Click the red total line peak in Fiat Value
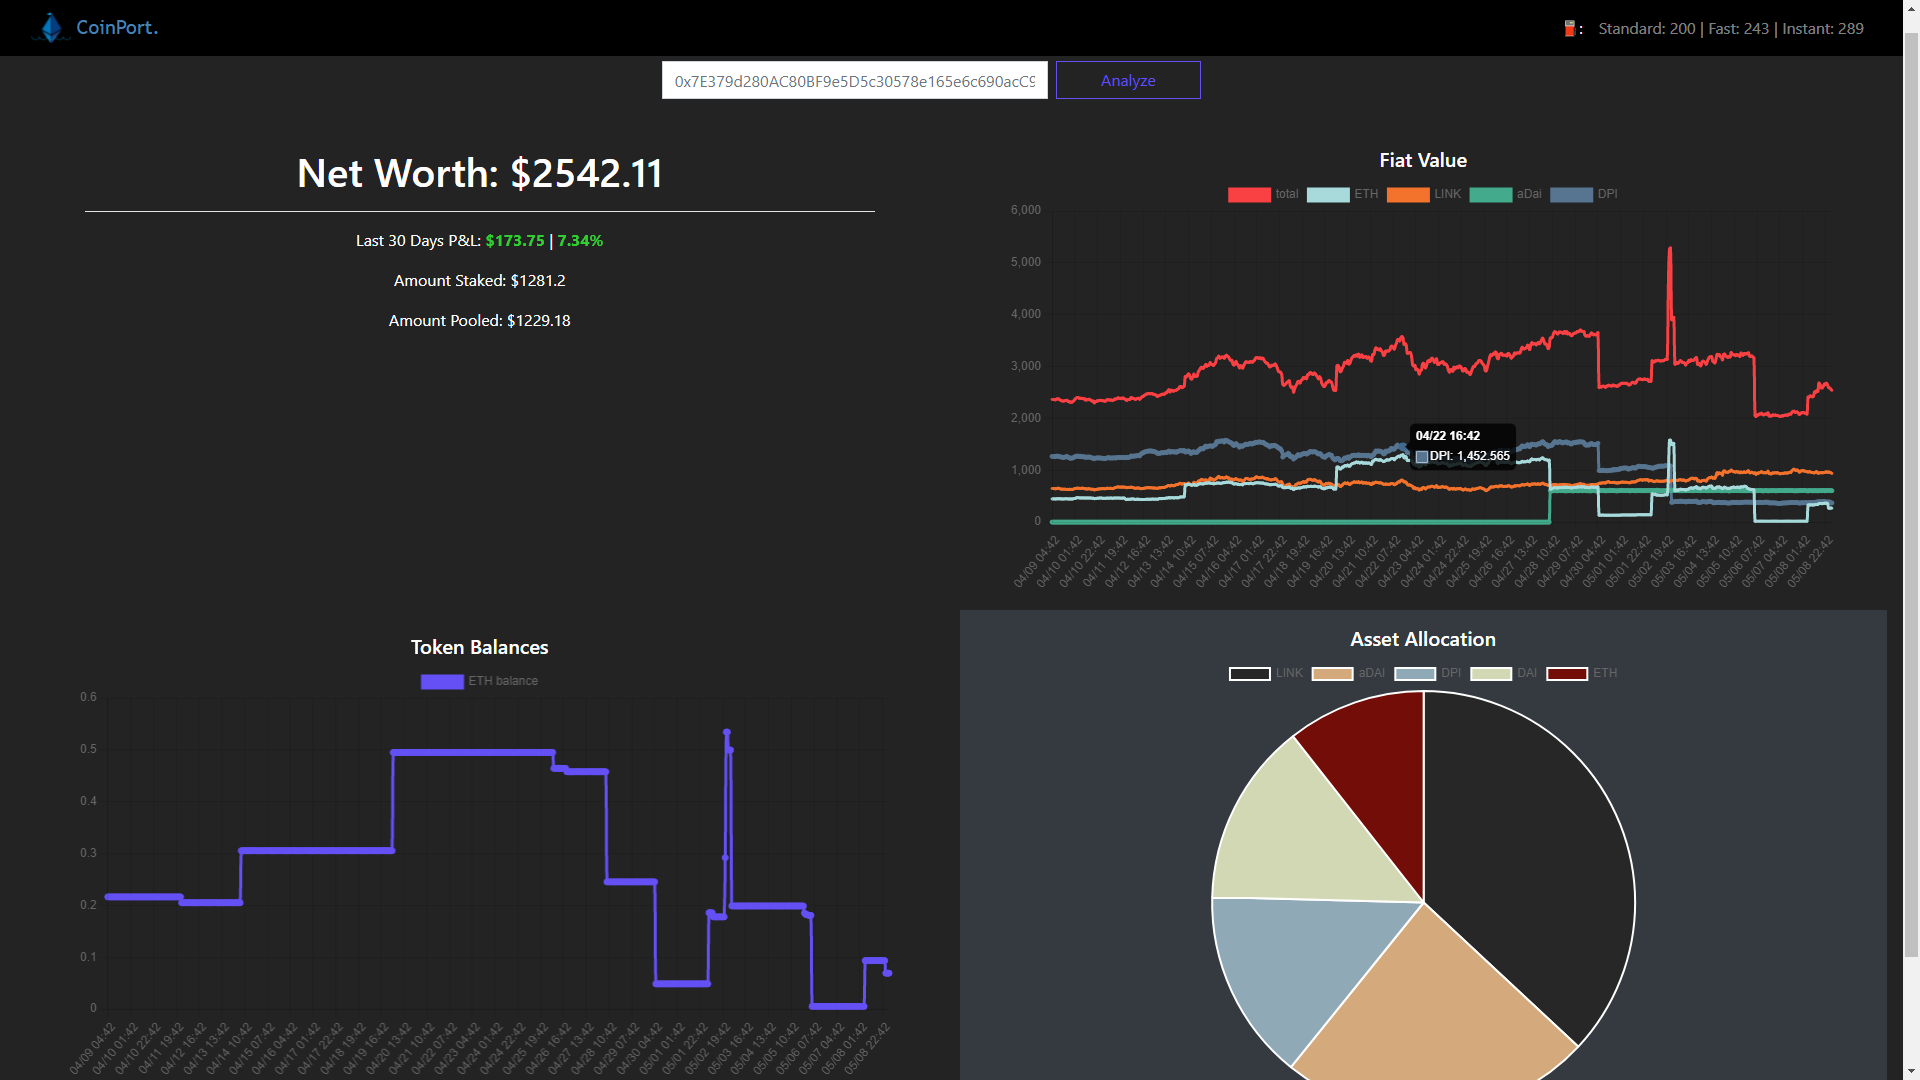Screen dimensions: 1920x1080 (1670, 250)
